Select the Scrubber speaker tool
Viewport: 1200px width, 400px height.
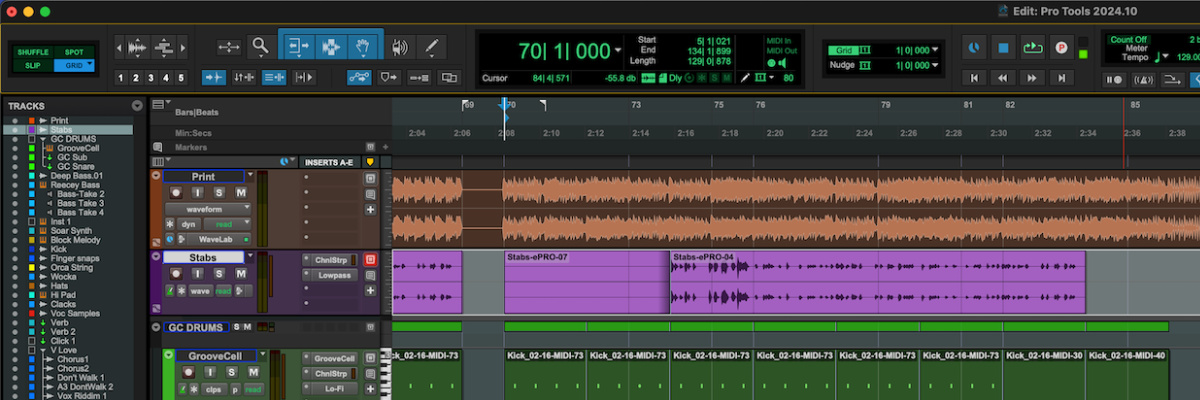(400, 46)
